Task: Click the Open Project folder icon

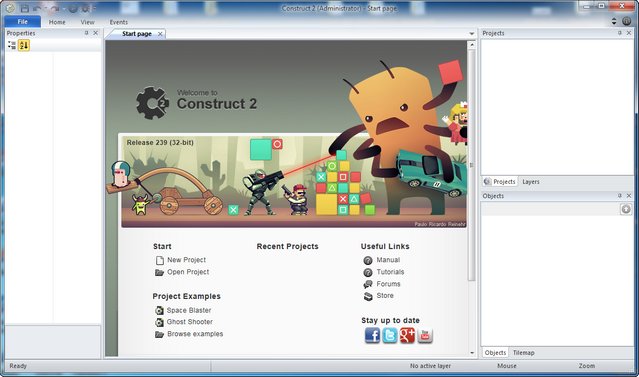Action: tap(159, 272)
